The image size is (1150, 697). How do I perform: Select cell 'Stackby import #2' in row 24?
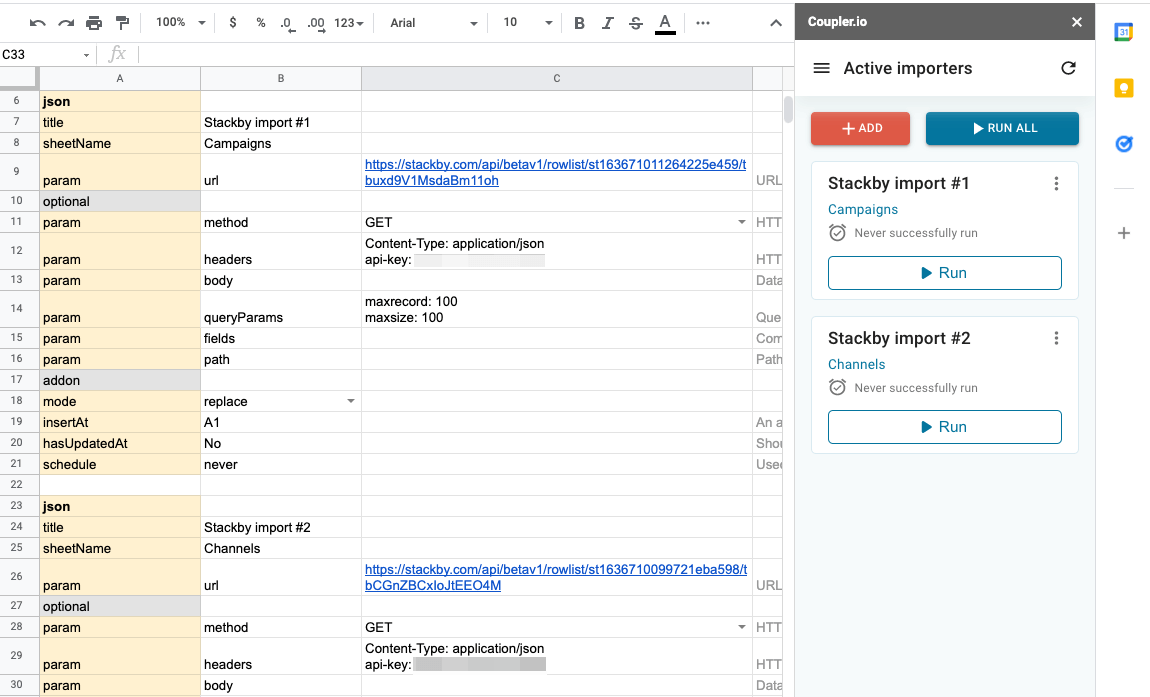click(281, 528)
